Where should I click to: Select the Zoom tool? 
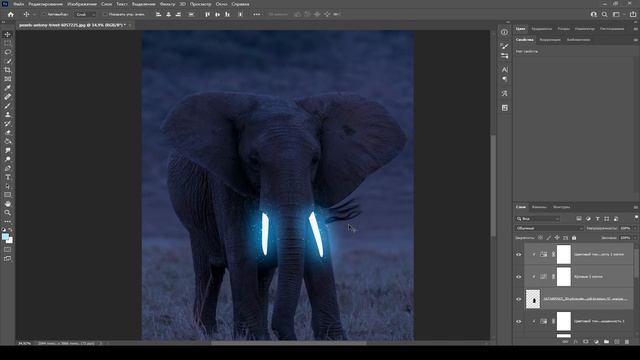(x=7, y=213)
